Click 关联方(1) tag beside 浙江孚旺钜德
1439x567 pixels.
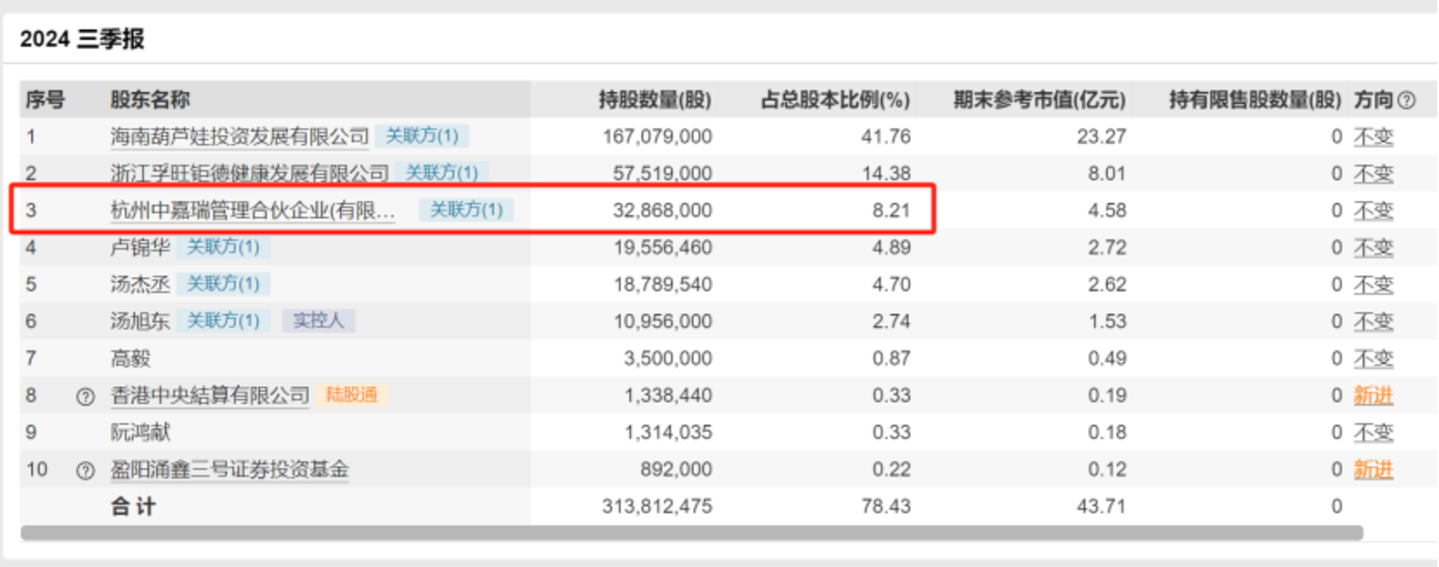(x=441, y=173)
